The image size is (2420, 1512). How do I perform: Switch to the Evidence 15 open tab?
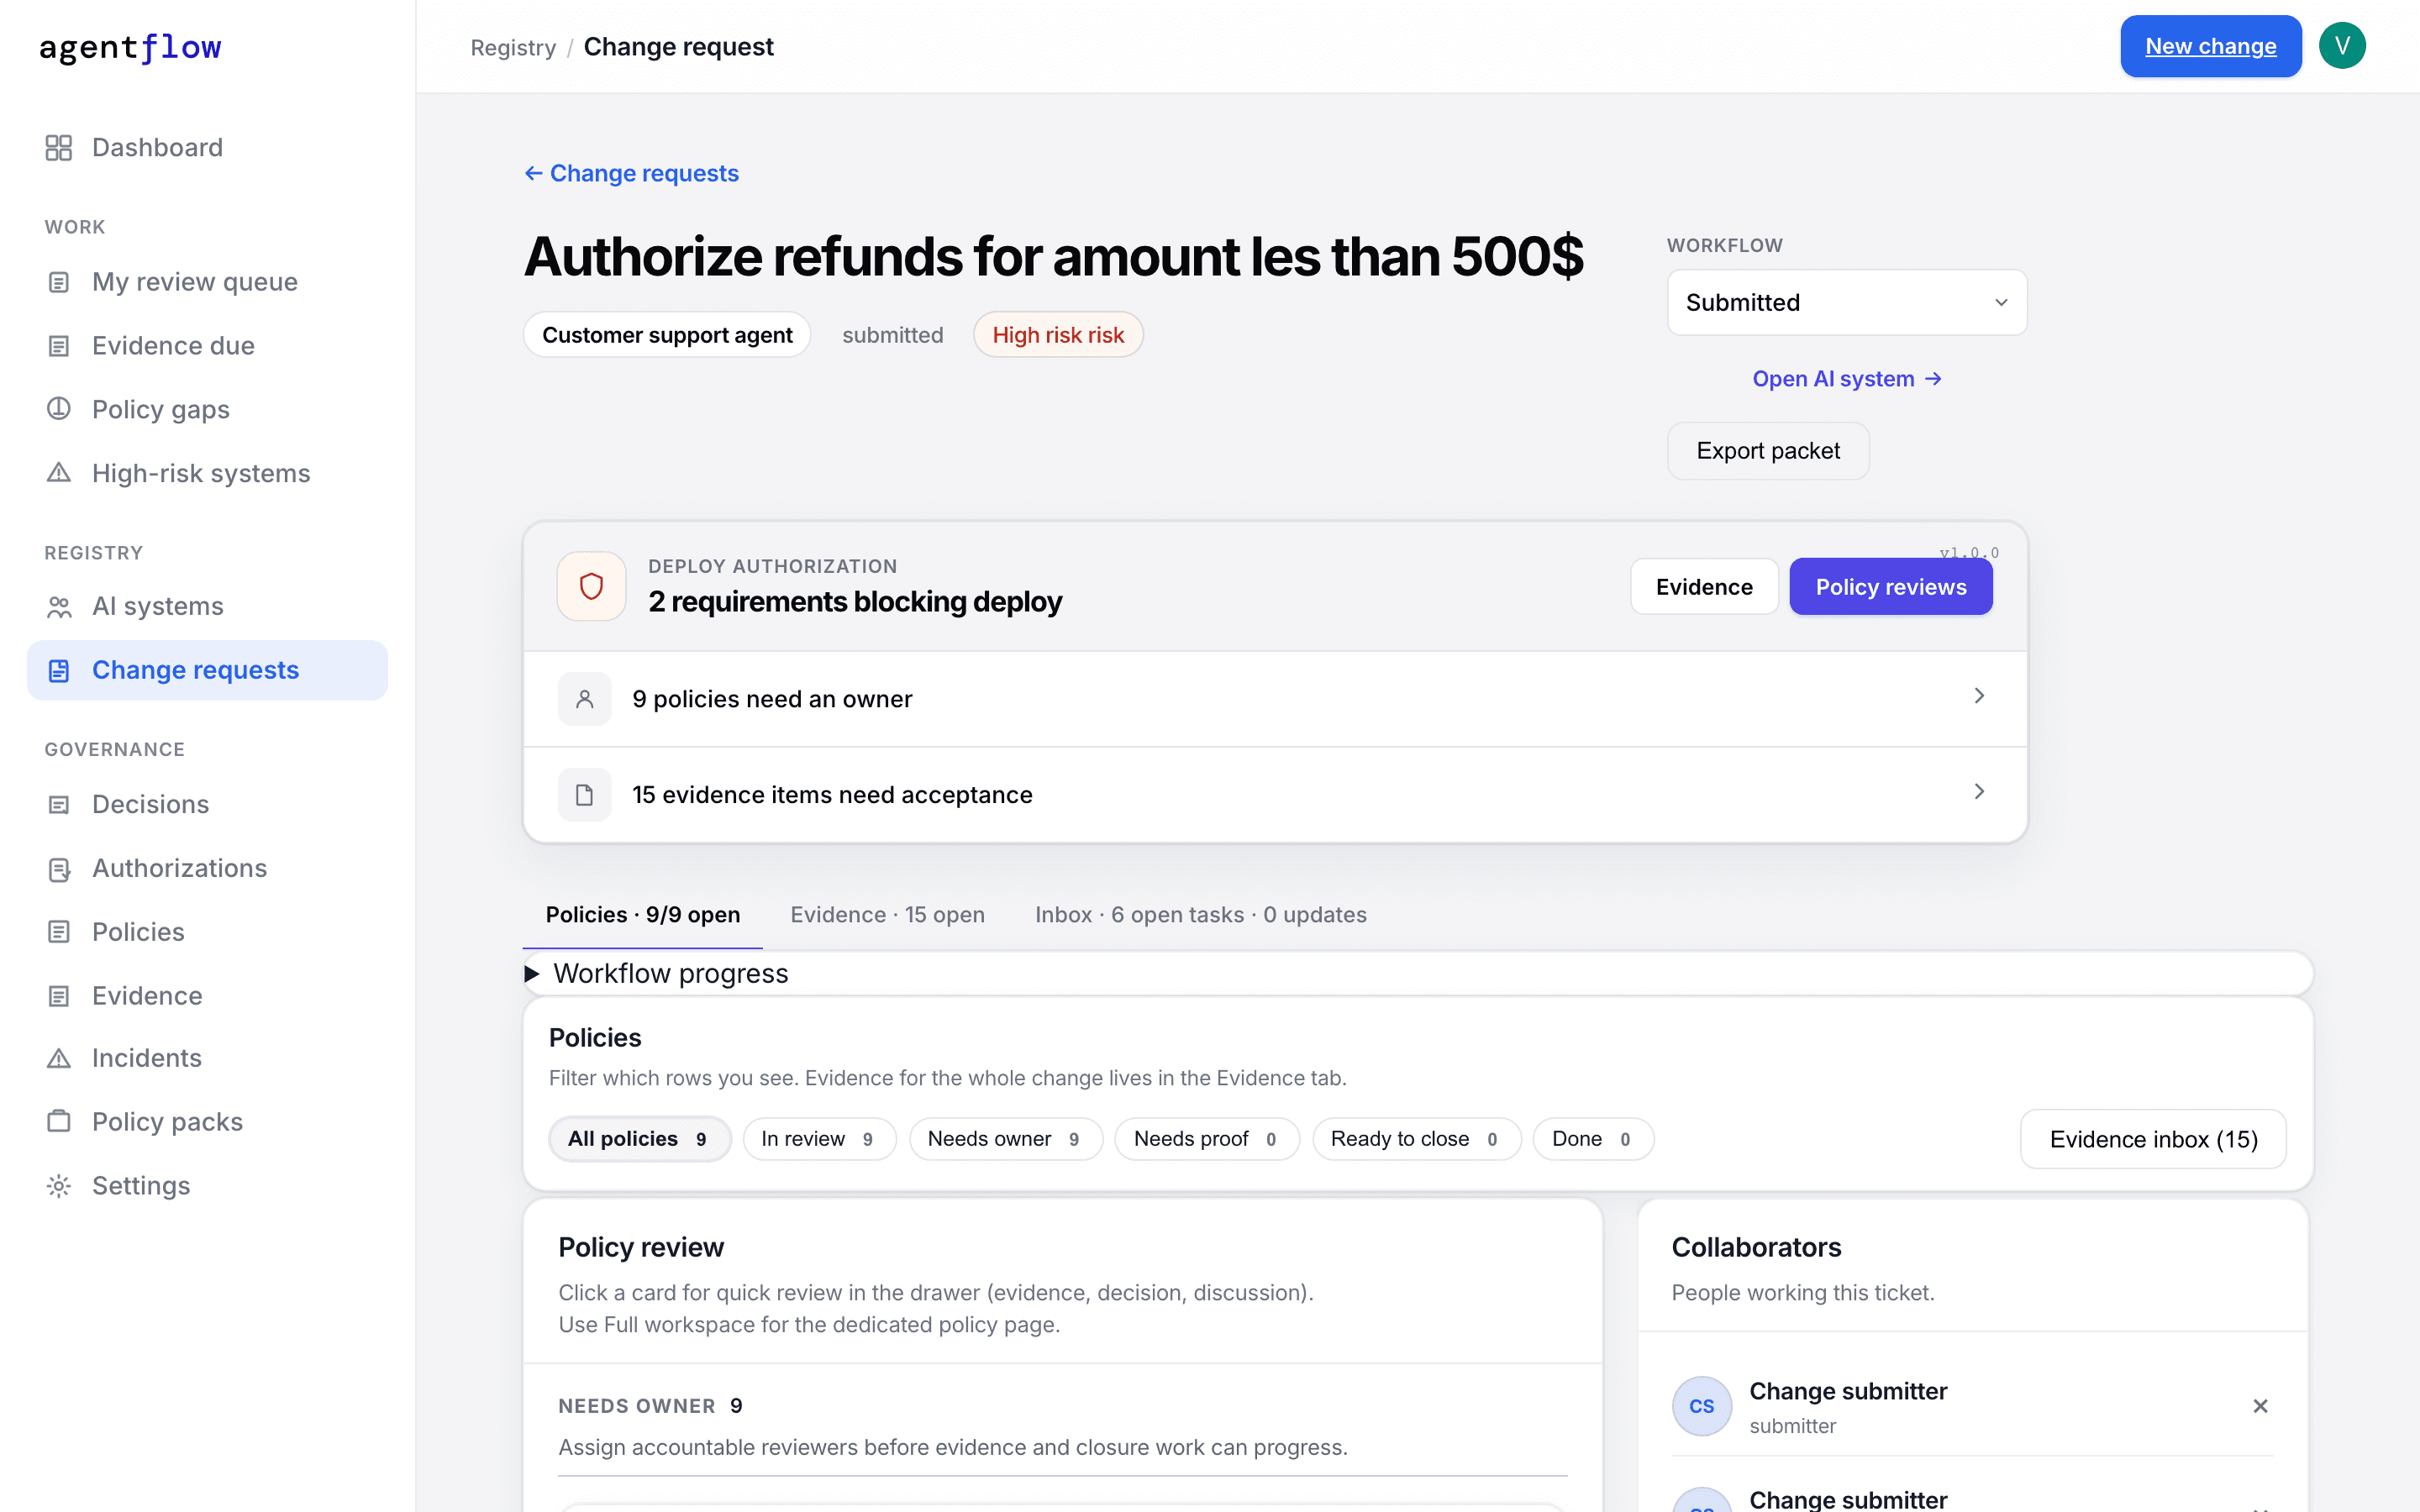coord(887,915)
